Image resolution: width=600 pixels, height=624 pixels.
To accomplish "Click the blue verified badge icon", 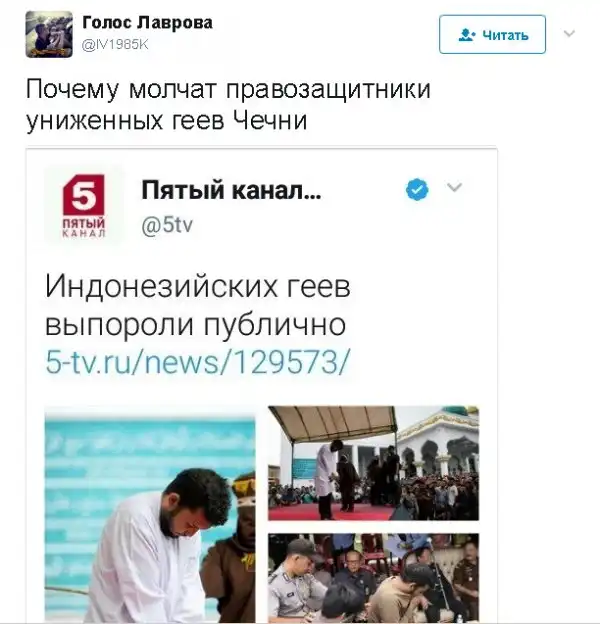I will [417, 189].
